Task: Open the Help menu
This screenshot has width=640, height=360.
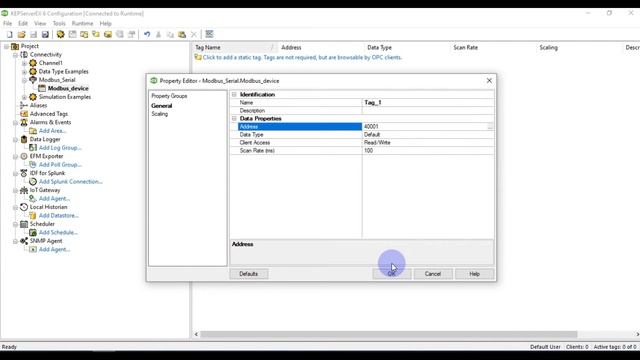Action: pyautogui.click(x=105, y=23)
